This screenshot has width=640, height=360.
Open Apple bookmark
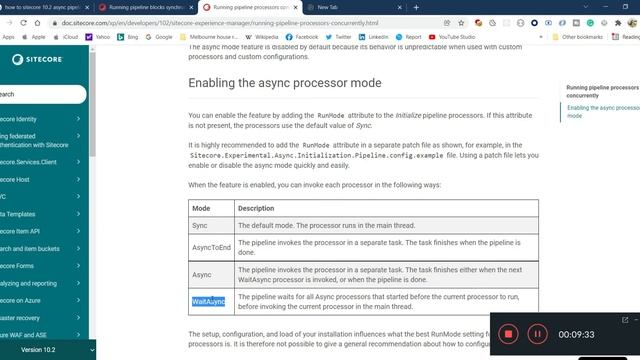(x=34, y=37)
